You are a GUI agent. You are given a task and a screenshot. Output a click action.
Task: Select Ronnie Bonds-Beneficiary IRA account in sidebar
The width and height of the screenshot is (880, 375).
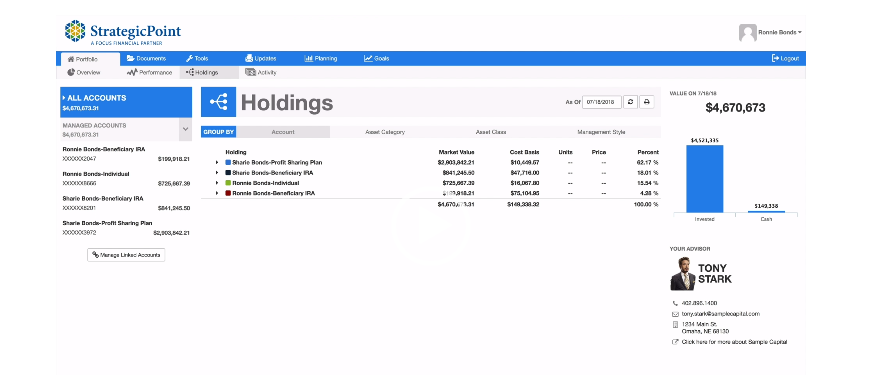pos(126,154)
